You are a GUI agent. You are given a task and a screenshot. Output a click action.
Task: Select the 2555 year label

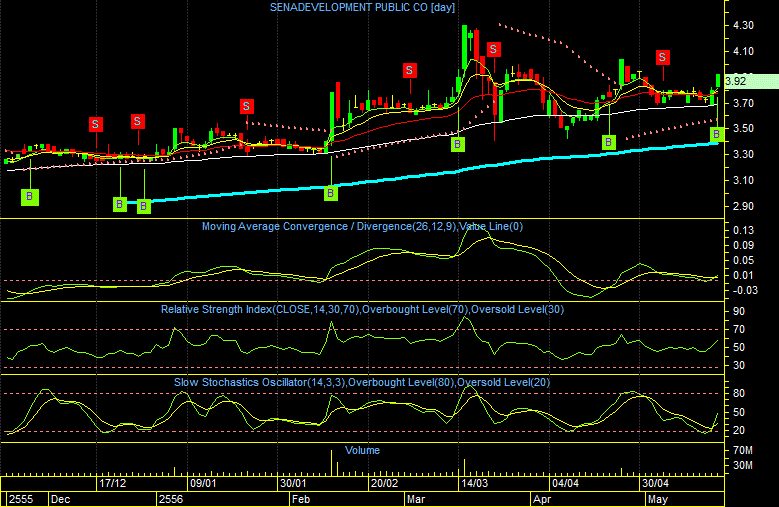(x=21, y=499)
